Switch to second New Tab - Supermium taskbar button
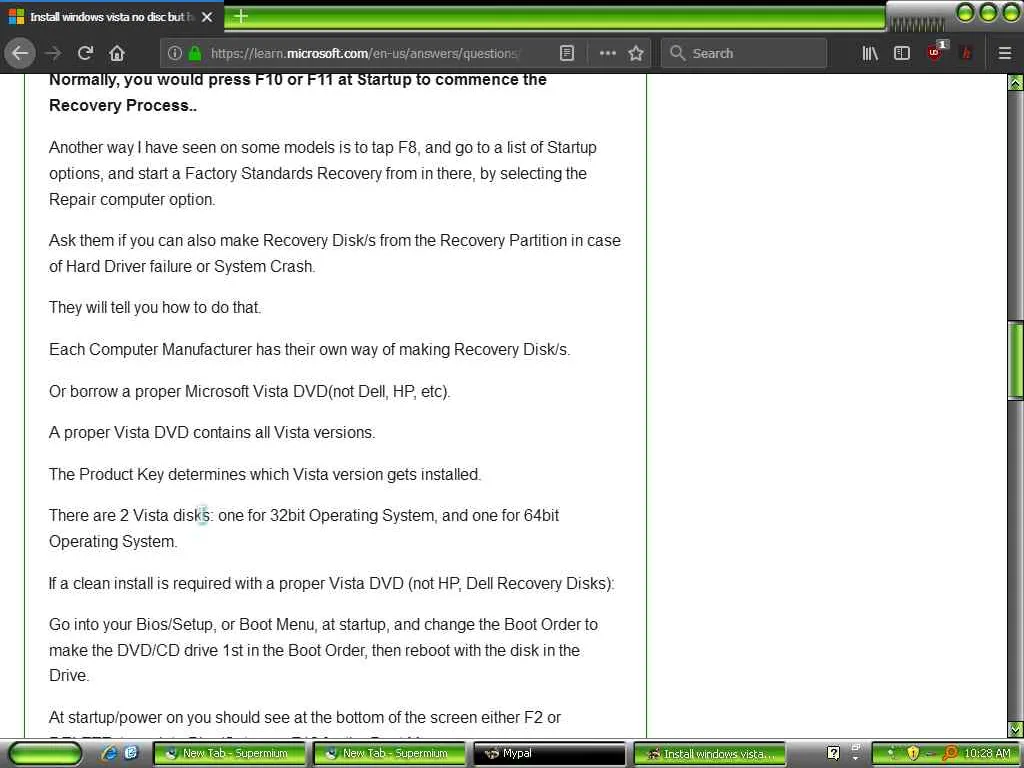The image size is (1024, 768). coord(389,754)
